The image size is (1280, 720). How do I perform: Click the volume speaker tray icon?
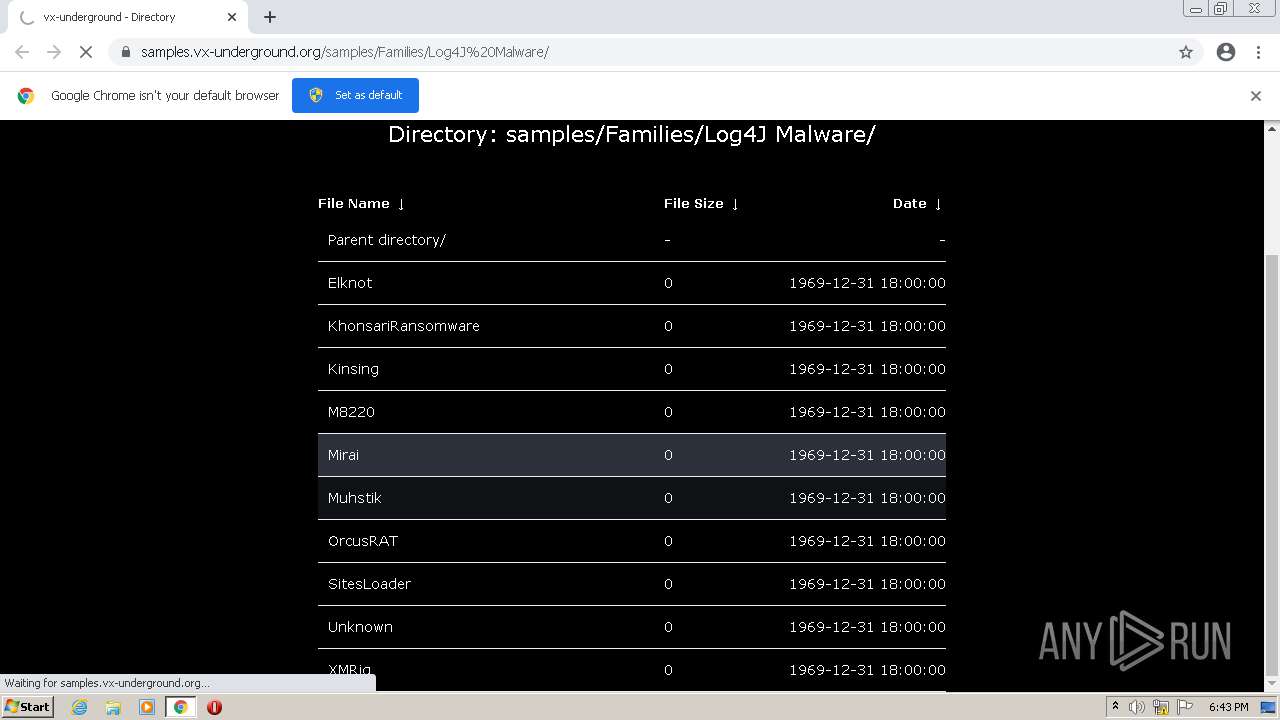[1137, 707]
